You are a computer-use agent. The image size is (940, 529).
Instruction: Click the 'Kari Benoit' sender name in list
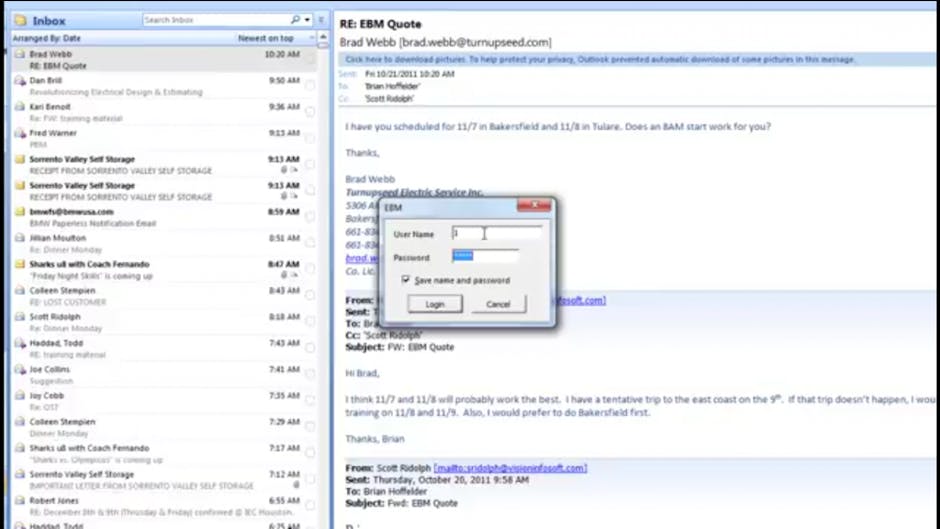(x=50, y=107)
